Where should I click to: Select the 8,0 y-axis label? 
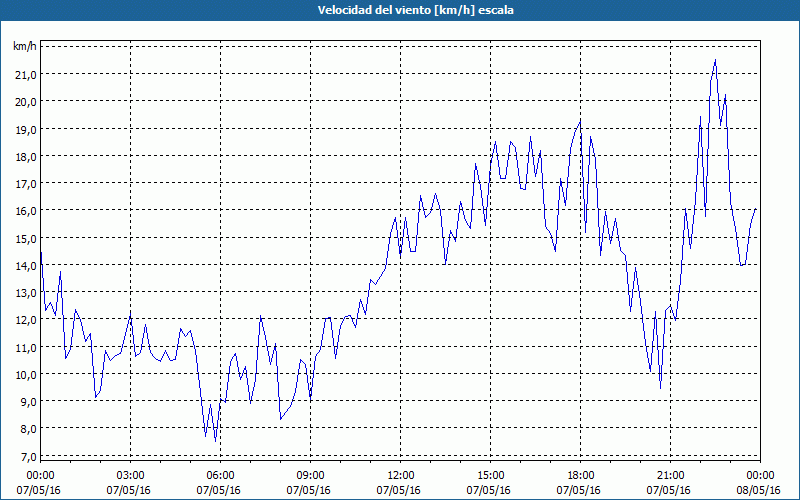coord(28,429)
